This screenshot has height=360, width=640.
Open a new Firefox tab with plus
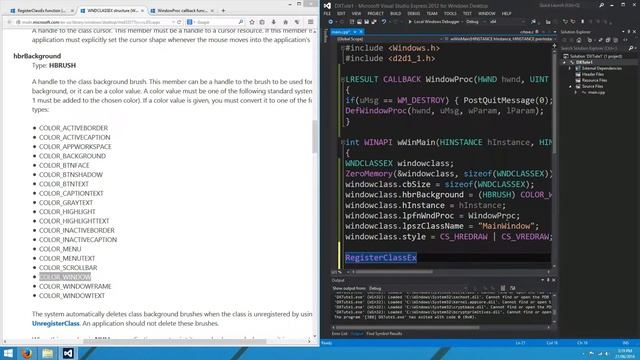coord(223,10)
